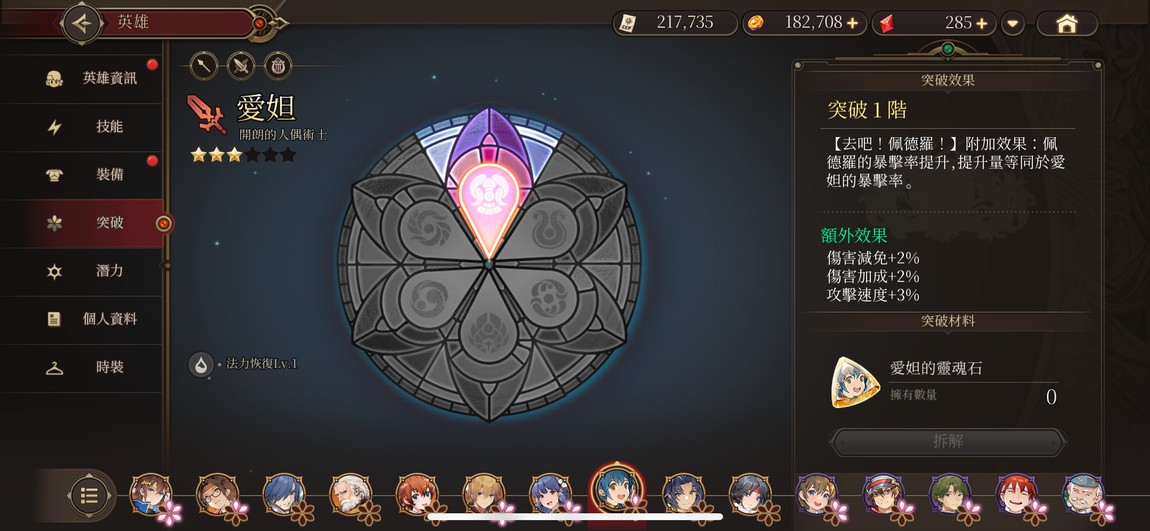1150x531 pixels.
Task: Open the hero list menu icon
Action: [x=89, y=496]
